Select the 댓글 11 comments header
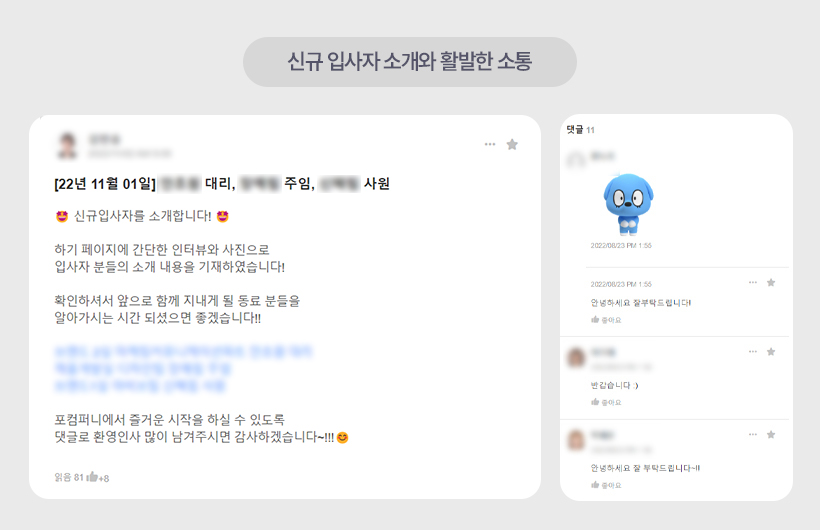Image resolution: width=820 pixels, height=530 pixels. click(x=580, y=130)
